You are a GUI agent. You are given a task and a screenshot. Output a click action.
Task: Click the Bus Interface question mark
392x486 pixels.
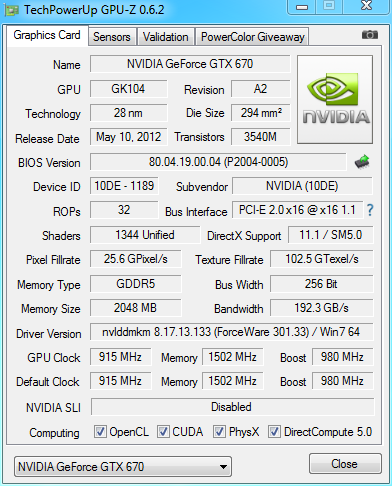point(370,210)
